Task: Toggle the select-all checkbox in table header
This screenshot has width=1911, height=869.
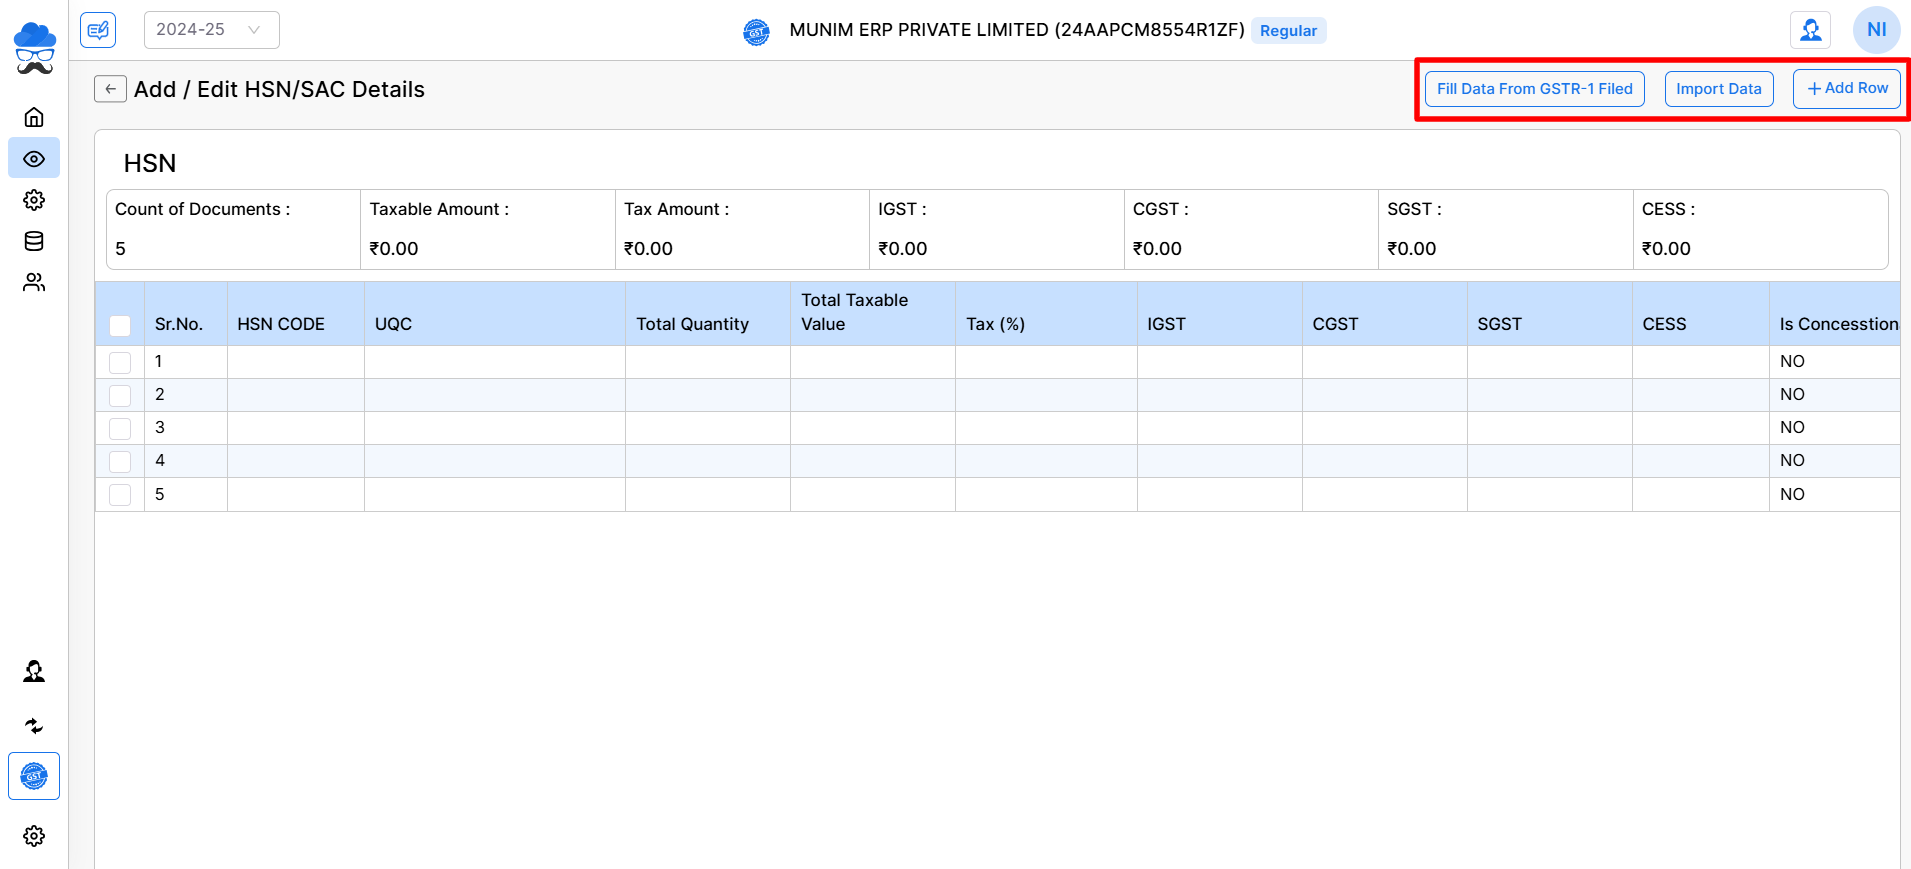Action: point(120,325)
